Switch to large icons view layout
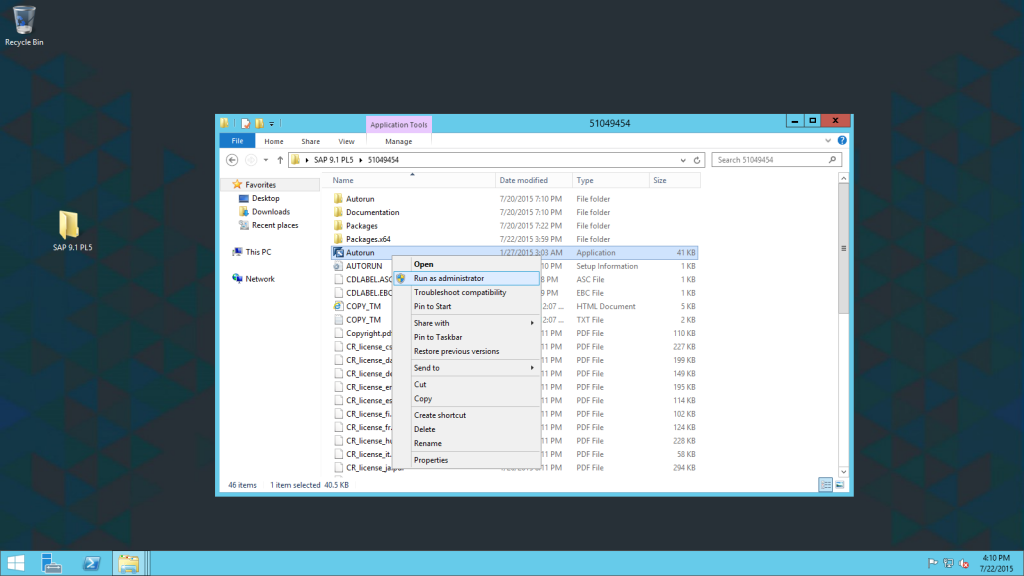Image resolution: width=1024 pixels, height=576 pixels. coord(839,485)
